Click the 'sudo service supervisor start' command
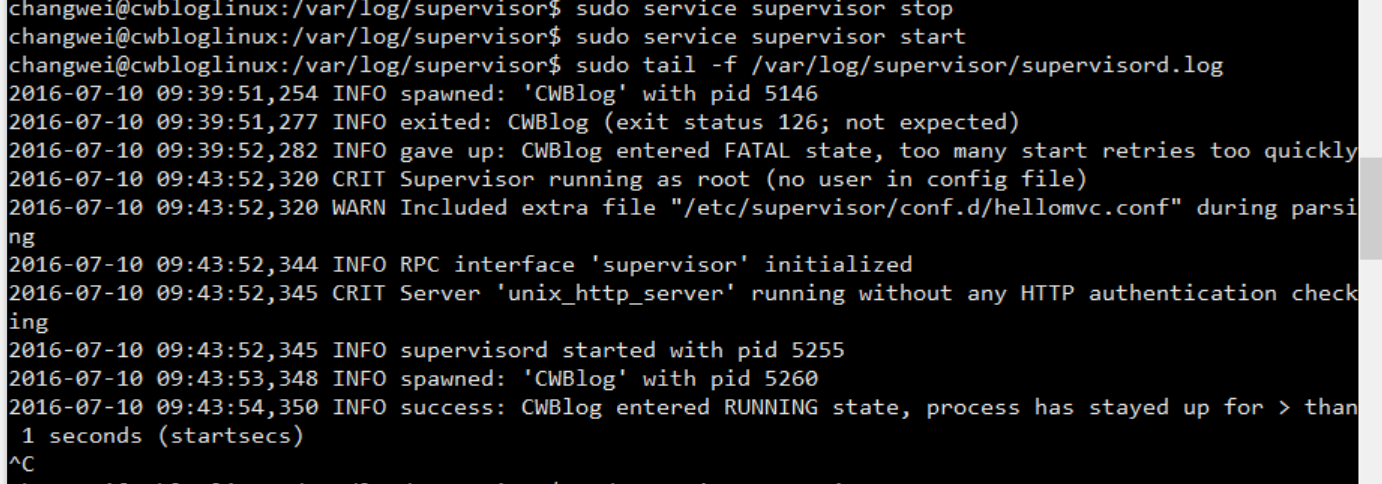The height and width of the screenshot is (484, 1382). click(770, 37)
